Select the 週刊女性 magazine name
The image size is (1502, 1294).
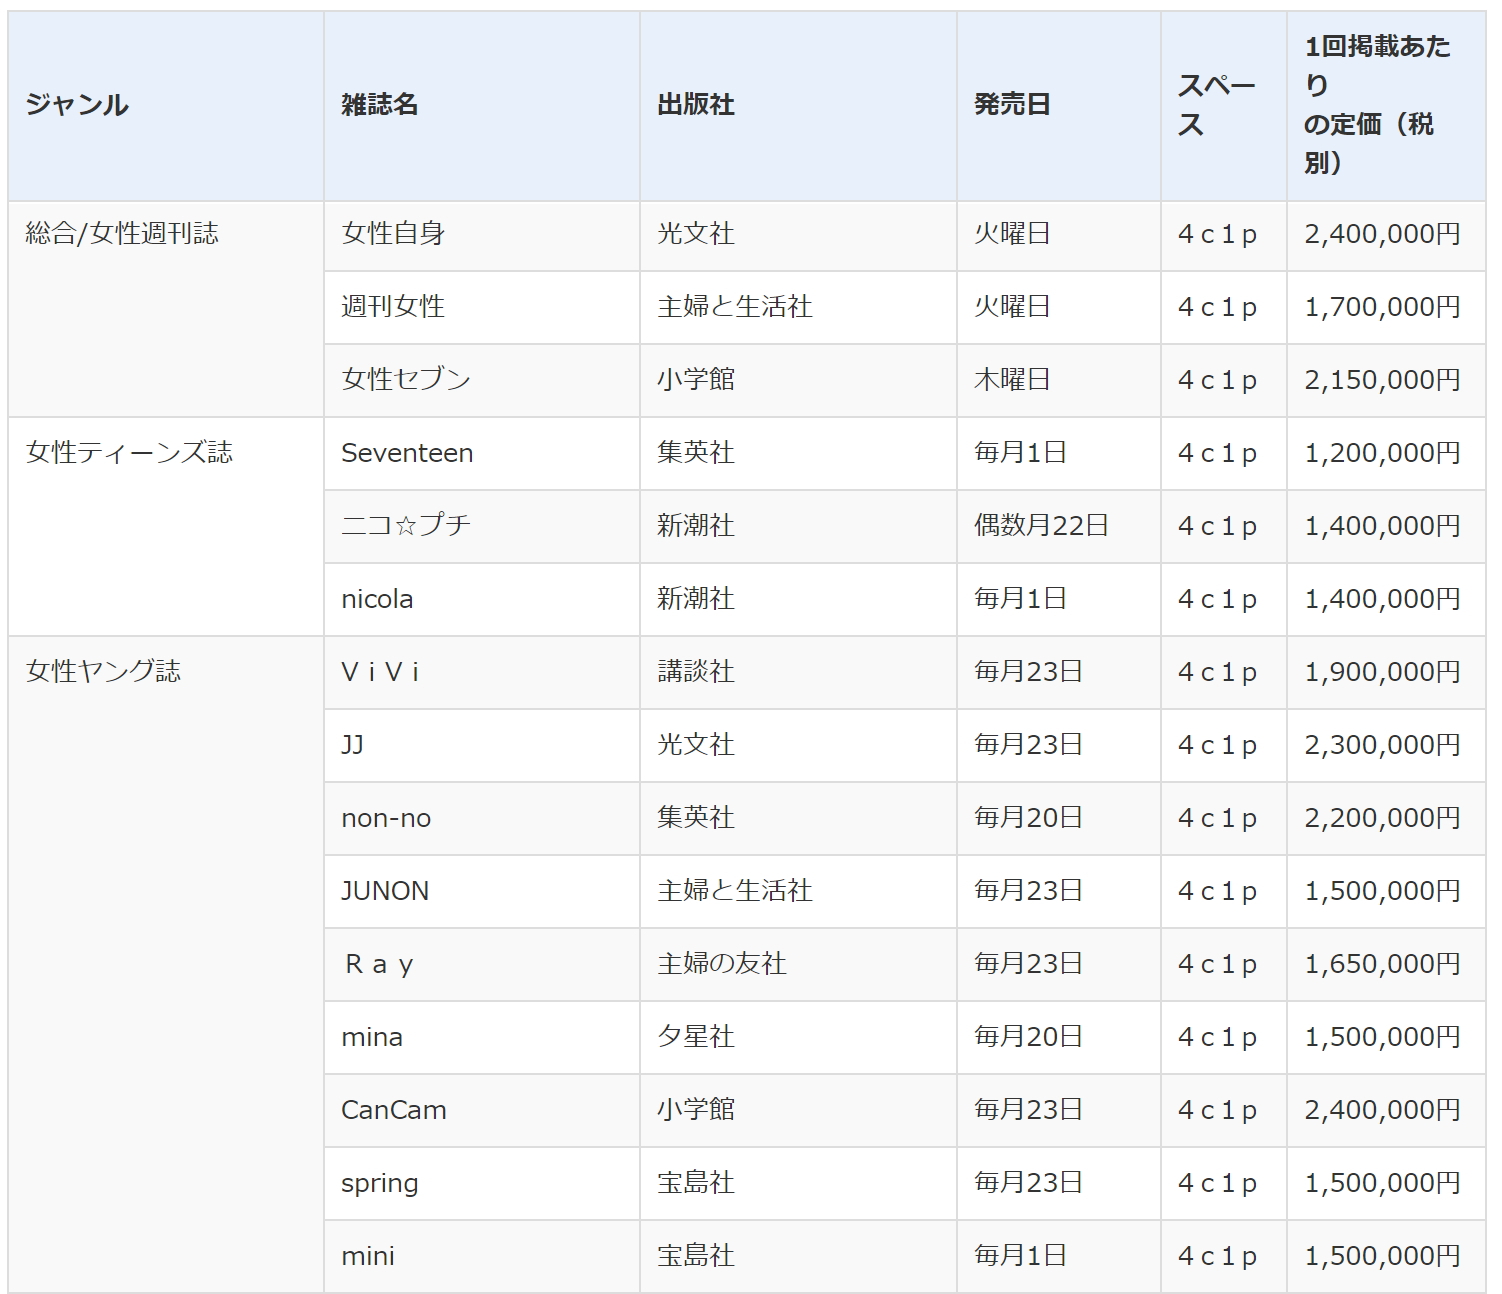(x=393, y=307)
